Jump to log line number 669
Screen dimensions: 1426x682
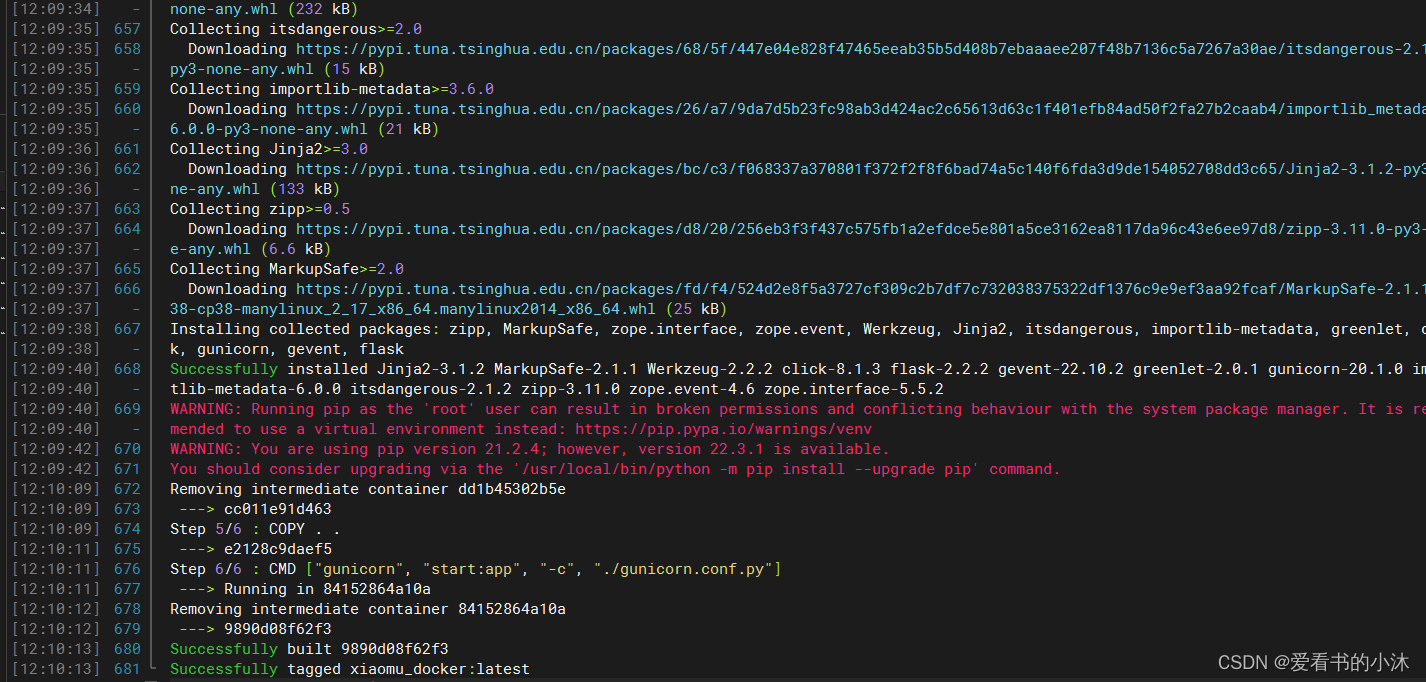click(x=127, y=409)
